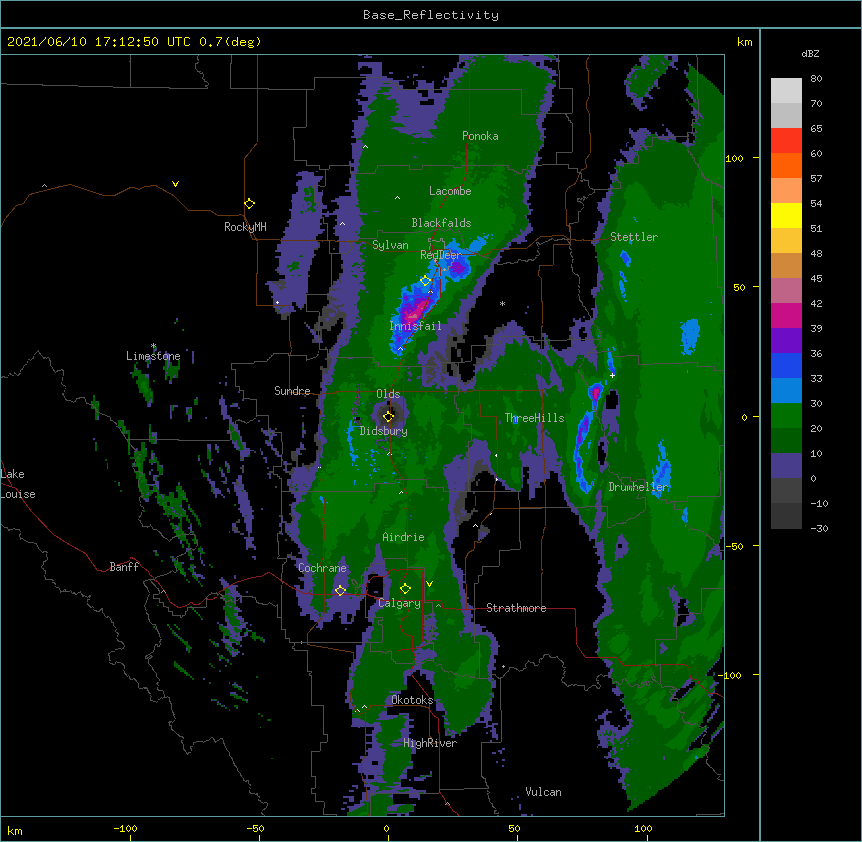The image size is (862, 842).
Task: Pick the slate-purple 0-10 dBZ swatch
Action: tap(786, 466)
